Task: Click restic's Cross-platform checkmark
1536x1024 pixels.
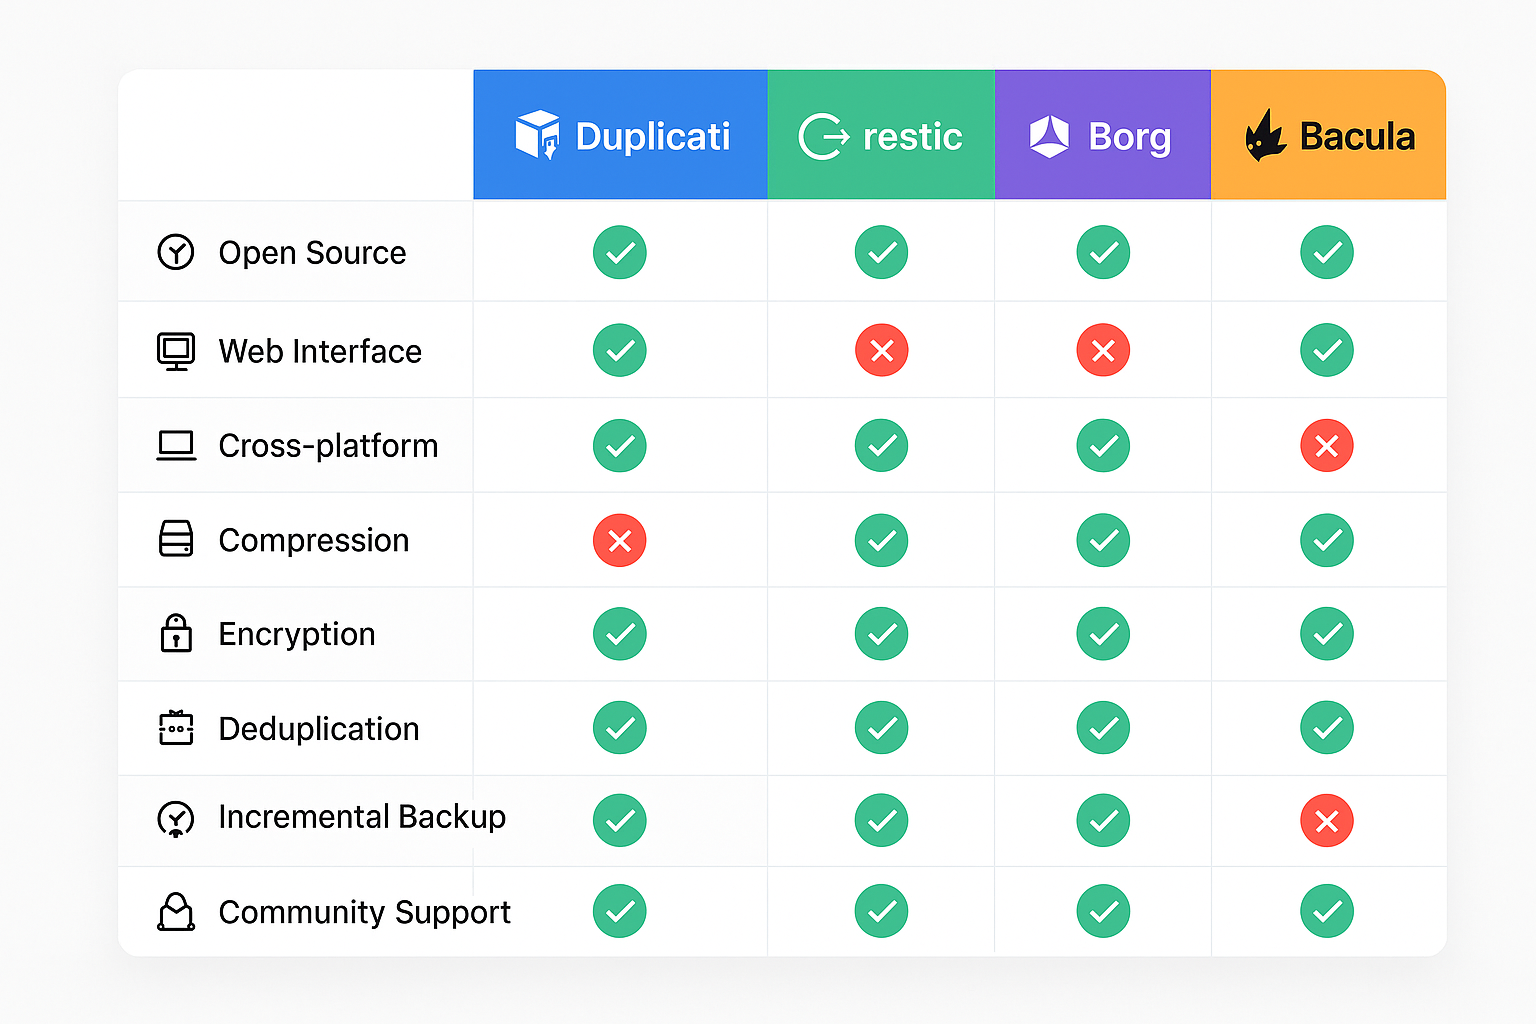Action: (882, 445)
